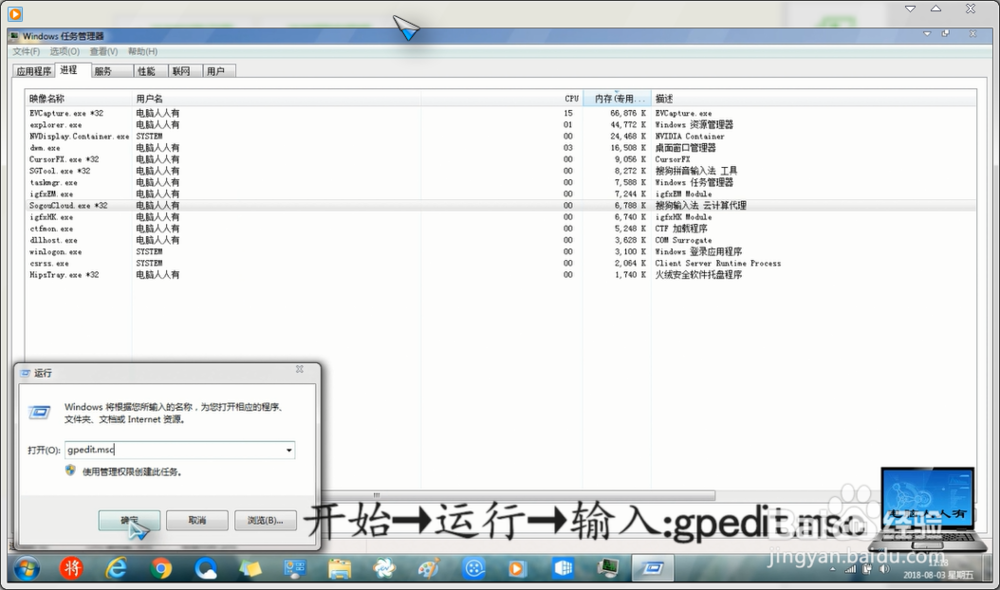1000x590 pixels.
Task: Open the control panel taskbar icon
Action: click(x=295, y=568)
